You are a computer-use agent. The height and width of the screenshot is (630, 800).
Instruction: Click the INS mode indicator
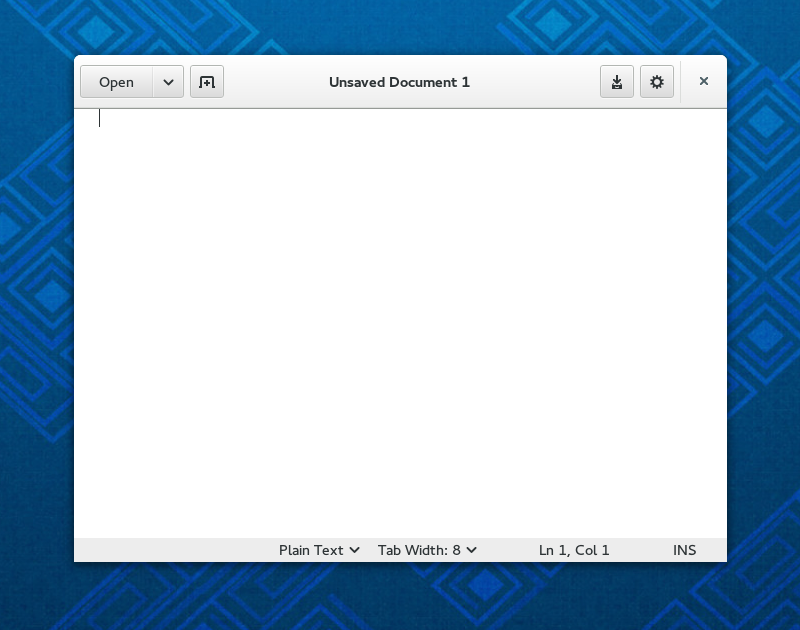[684, 550]
